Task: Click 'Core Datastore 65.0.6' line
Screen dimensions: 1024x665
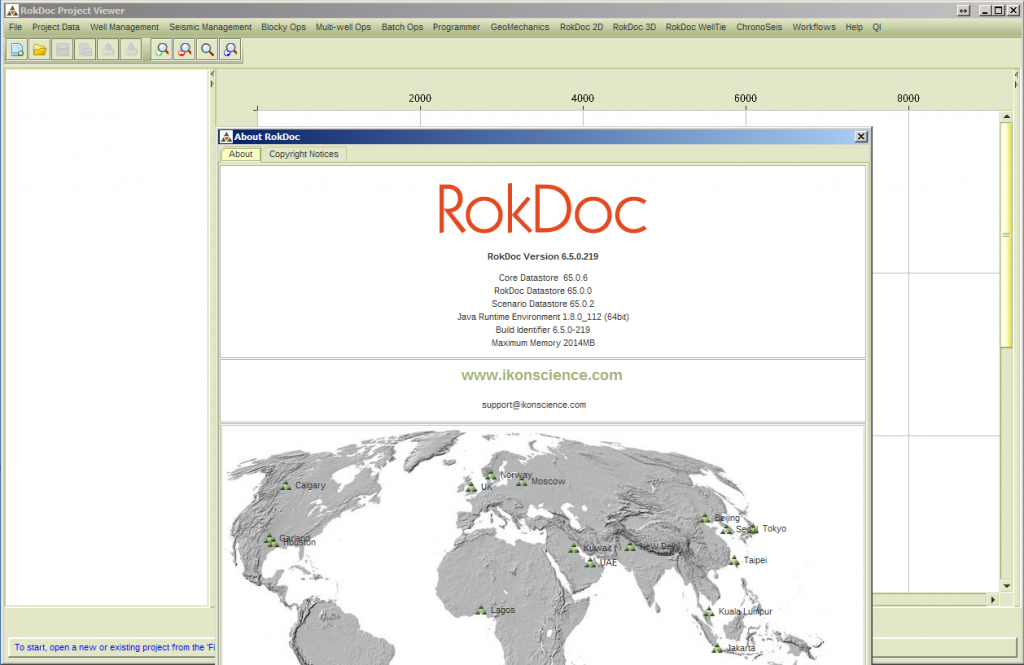Action: tap(543, 278)
